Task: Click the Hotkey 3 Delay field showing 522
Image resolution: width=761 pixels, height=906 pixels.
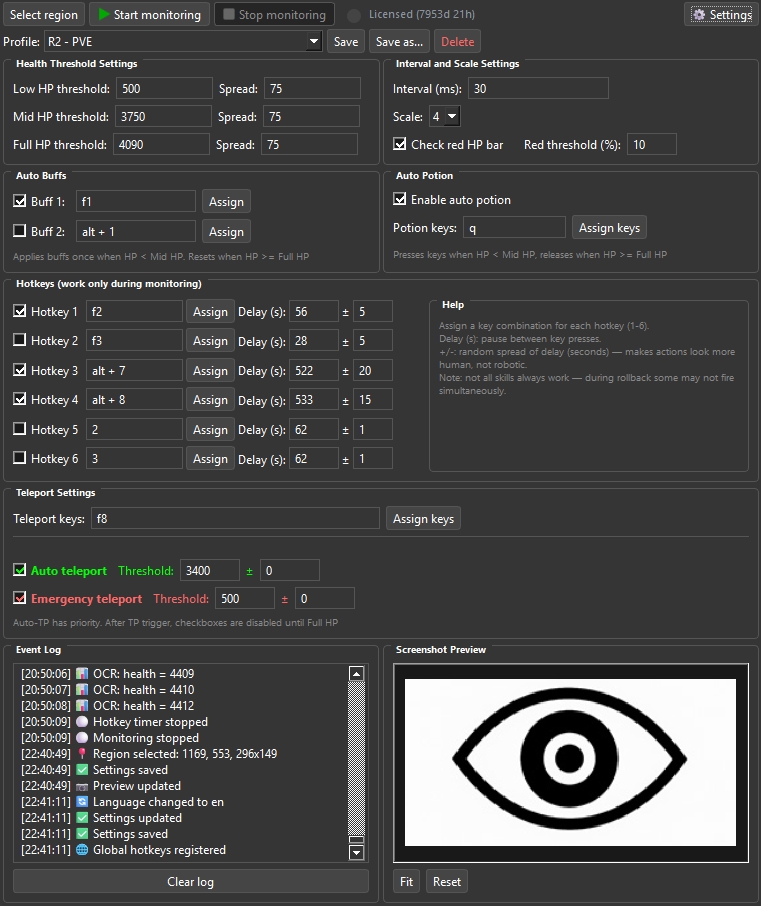Action: coord(314,370)
